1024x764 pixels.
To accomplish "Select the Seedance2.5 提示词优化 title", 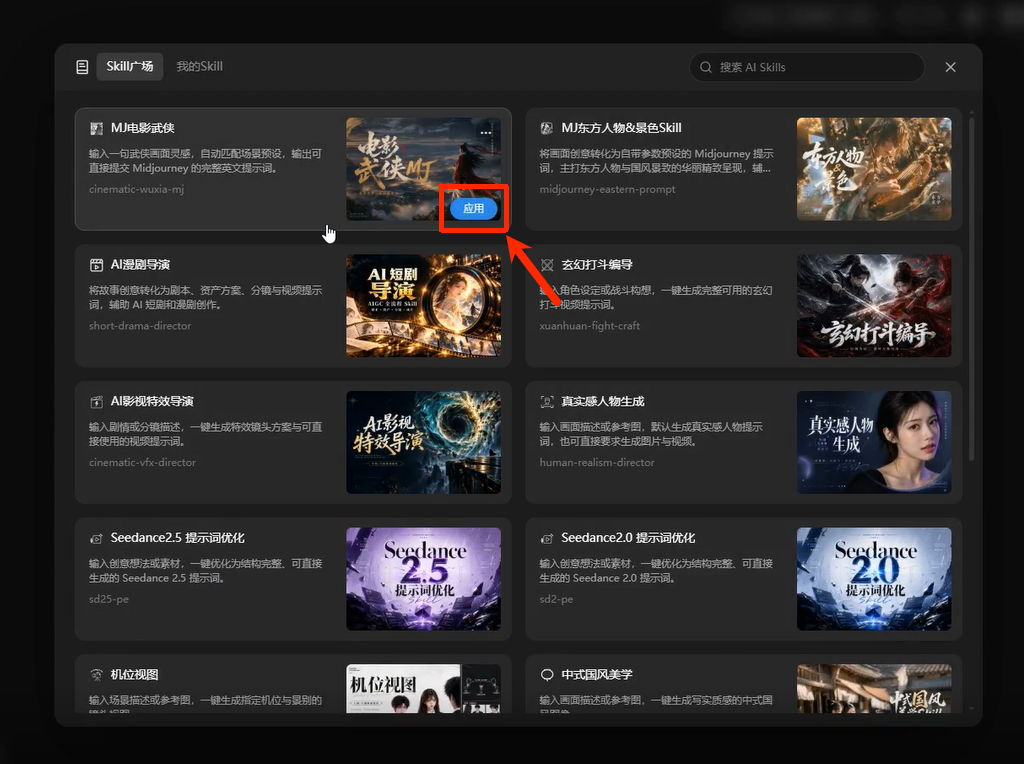I will pyautogui.click(x=178, y=537).
